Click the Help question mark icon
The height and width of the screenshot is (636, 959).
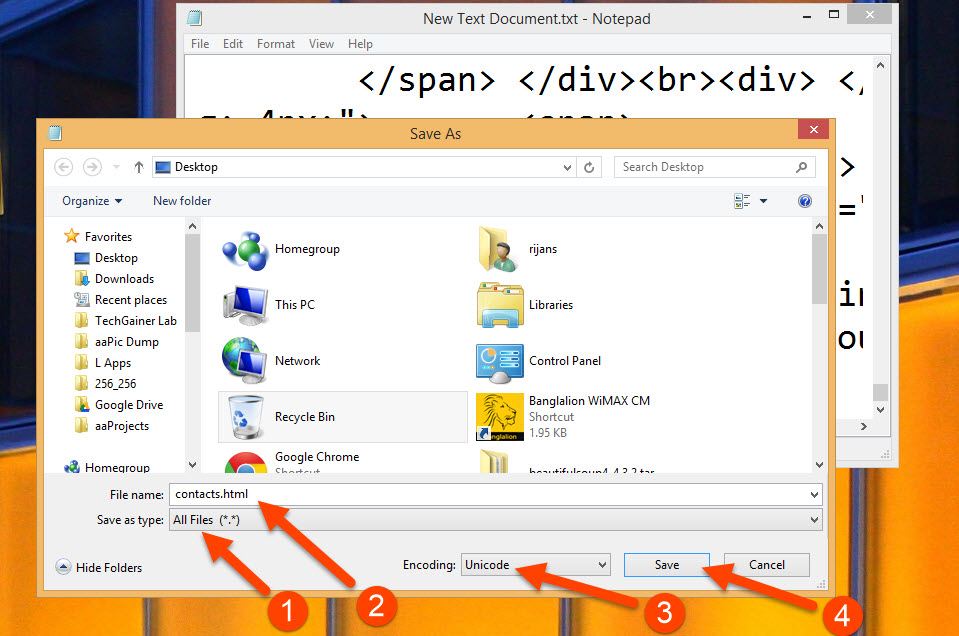pos(805,200)
